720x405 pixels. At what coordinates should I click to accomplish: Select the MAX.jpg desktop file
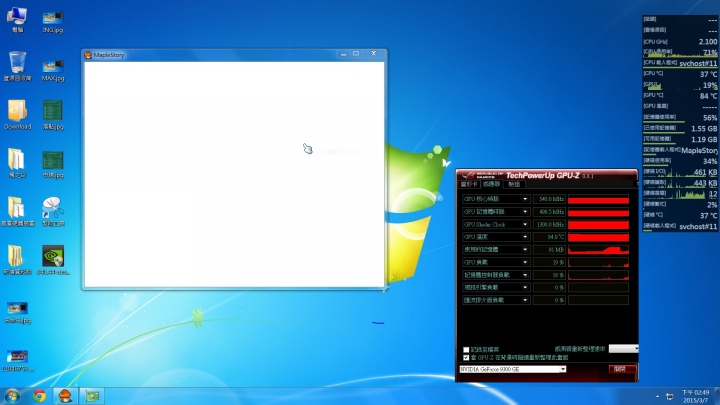click(x=53, y=70)
